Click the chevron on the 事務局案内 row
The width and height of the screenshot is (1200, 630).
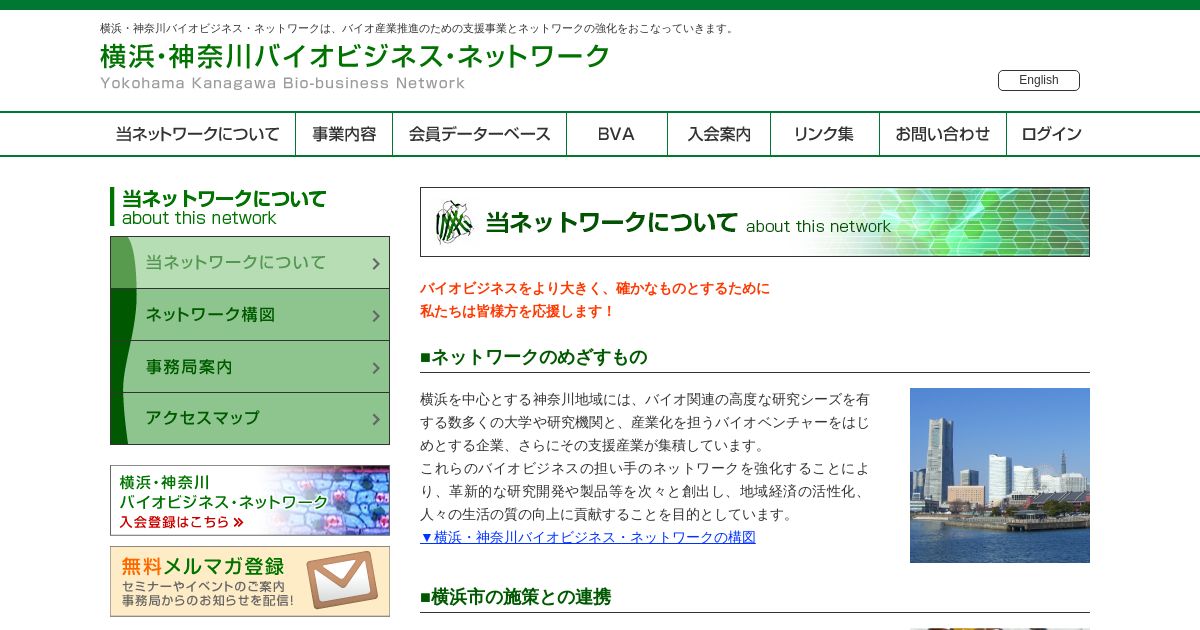coord(376,368)
